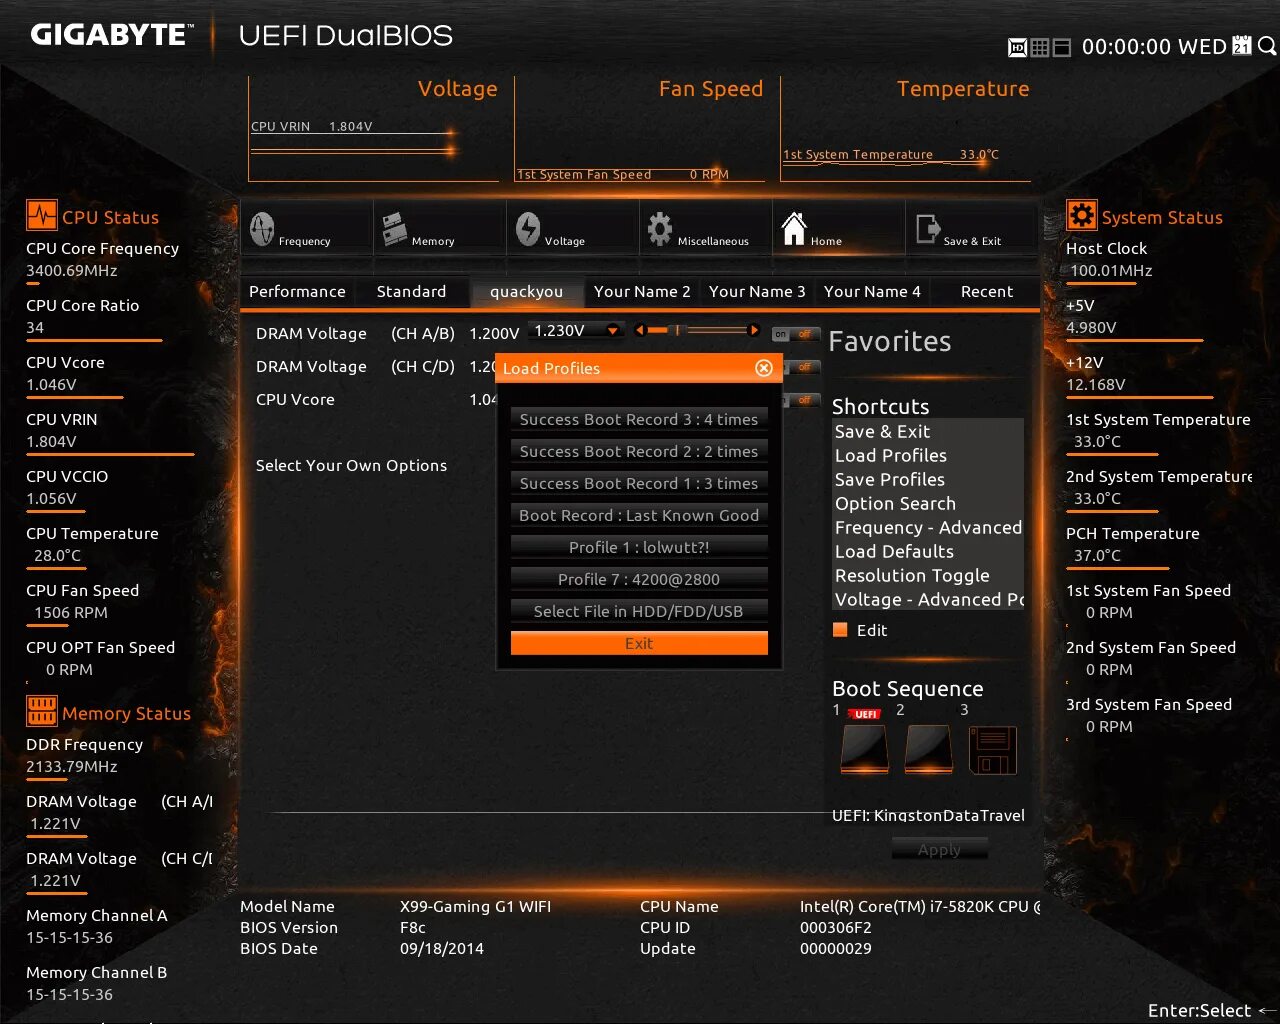Open the Save Profiles shortcut
This screenshot has height=1024, width=1280.
click(928, 479)
